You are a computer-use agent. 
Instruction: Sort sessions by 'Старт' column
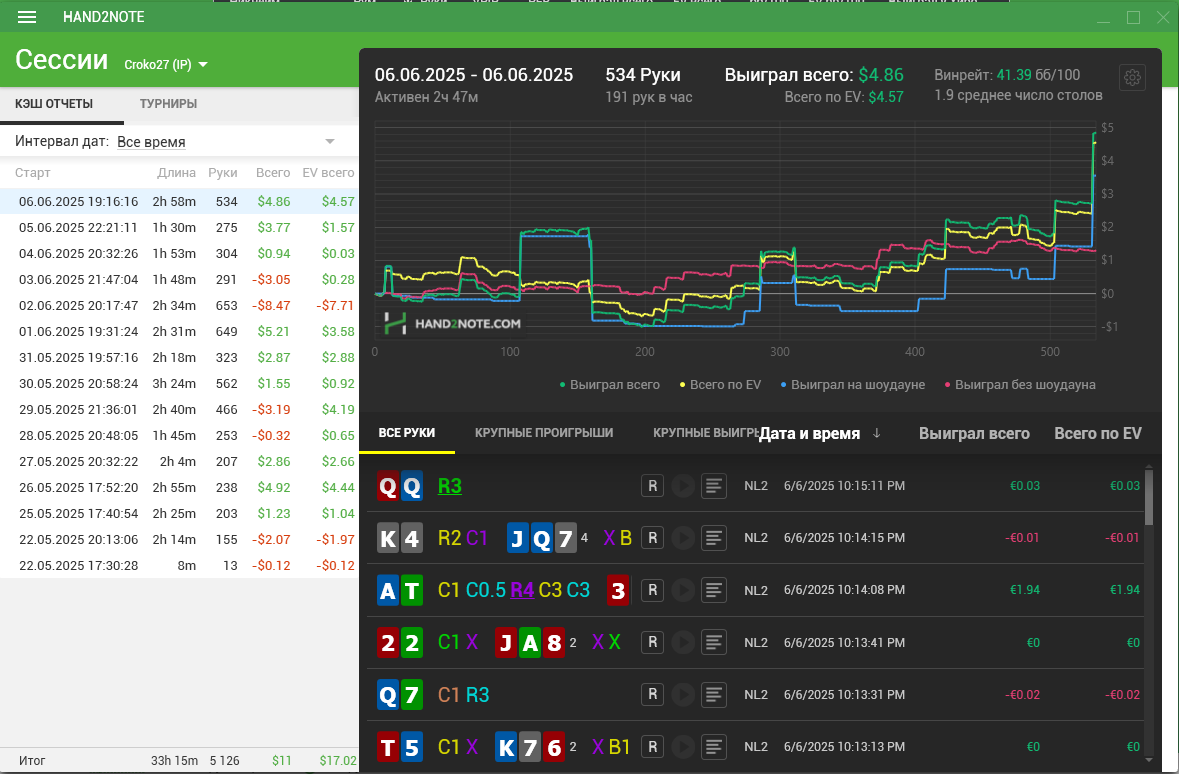(32, 172)
